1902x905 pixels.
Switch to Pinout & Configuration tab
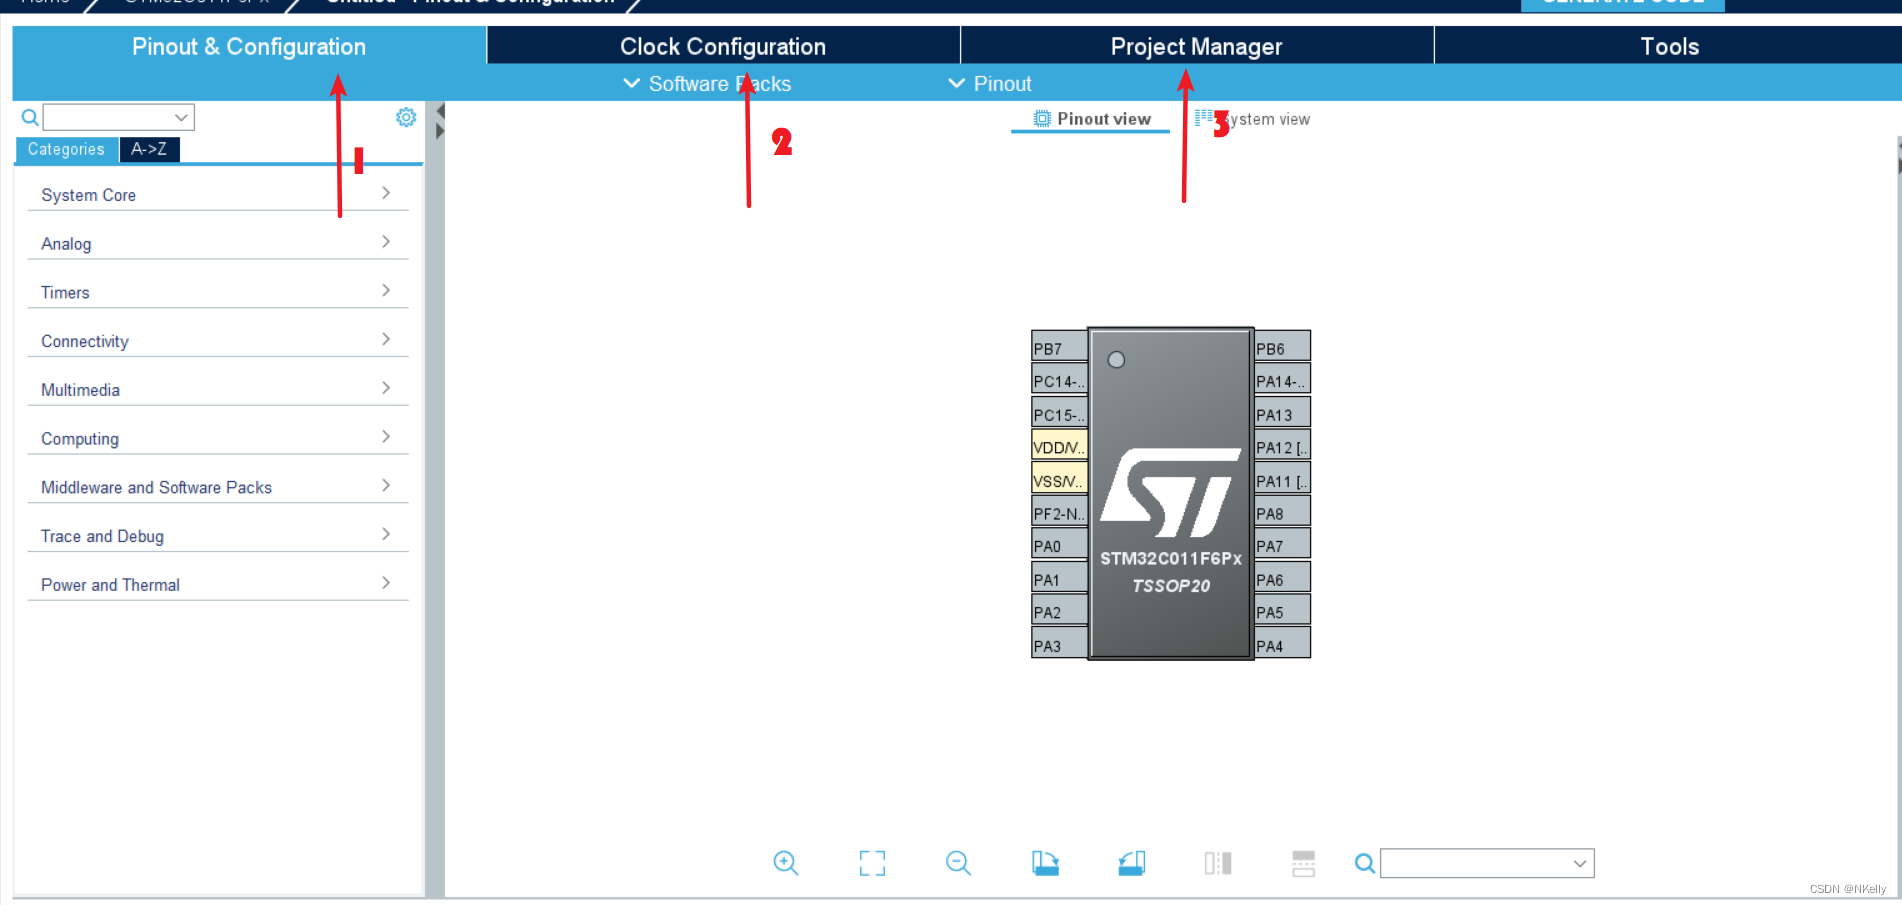[249, 46]
